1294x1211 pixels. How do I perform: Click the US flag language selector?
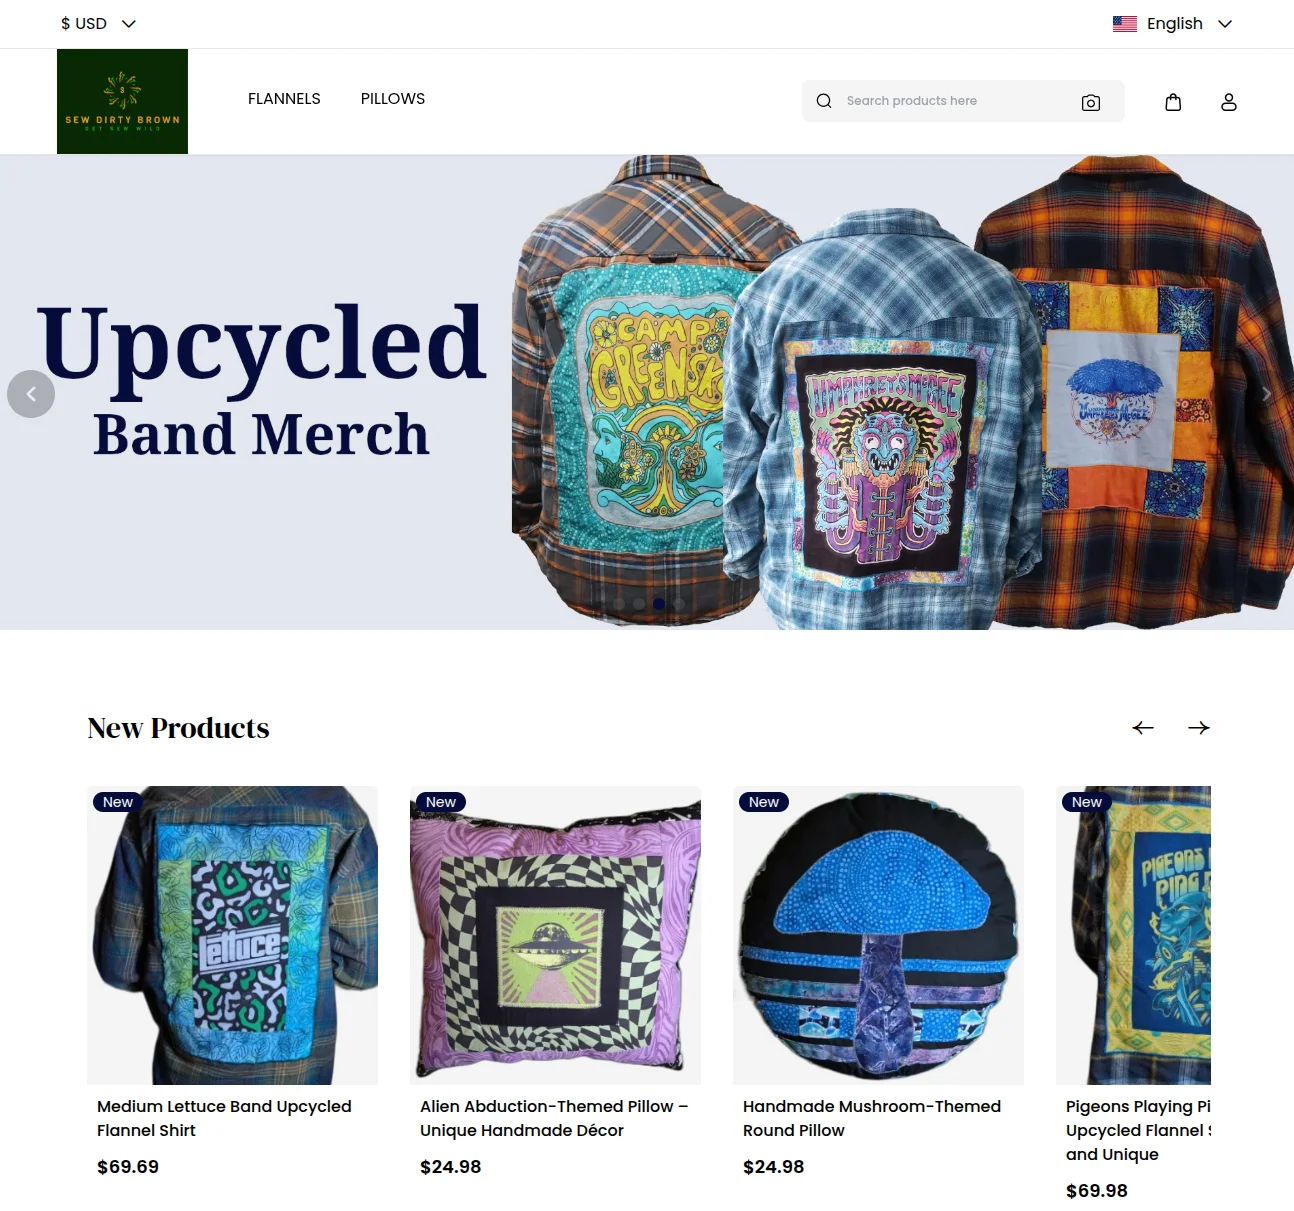pos(1125,24)
